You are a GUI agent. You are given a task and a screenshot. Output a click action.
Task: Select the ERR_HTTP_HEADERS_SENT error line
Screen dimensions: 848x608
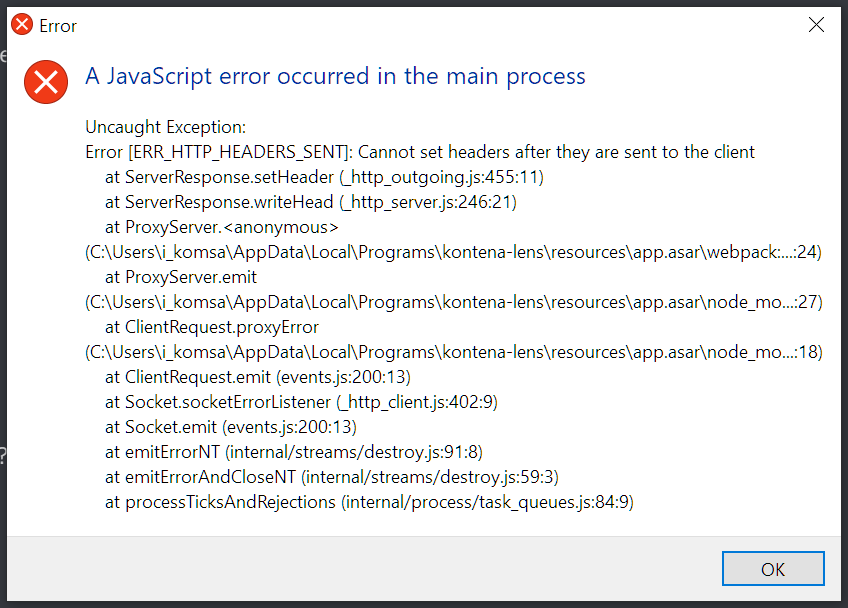(x=420, y=152)
